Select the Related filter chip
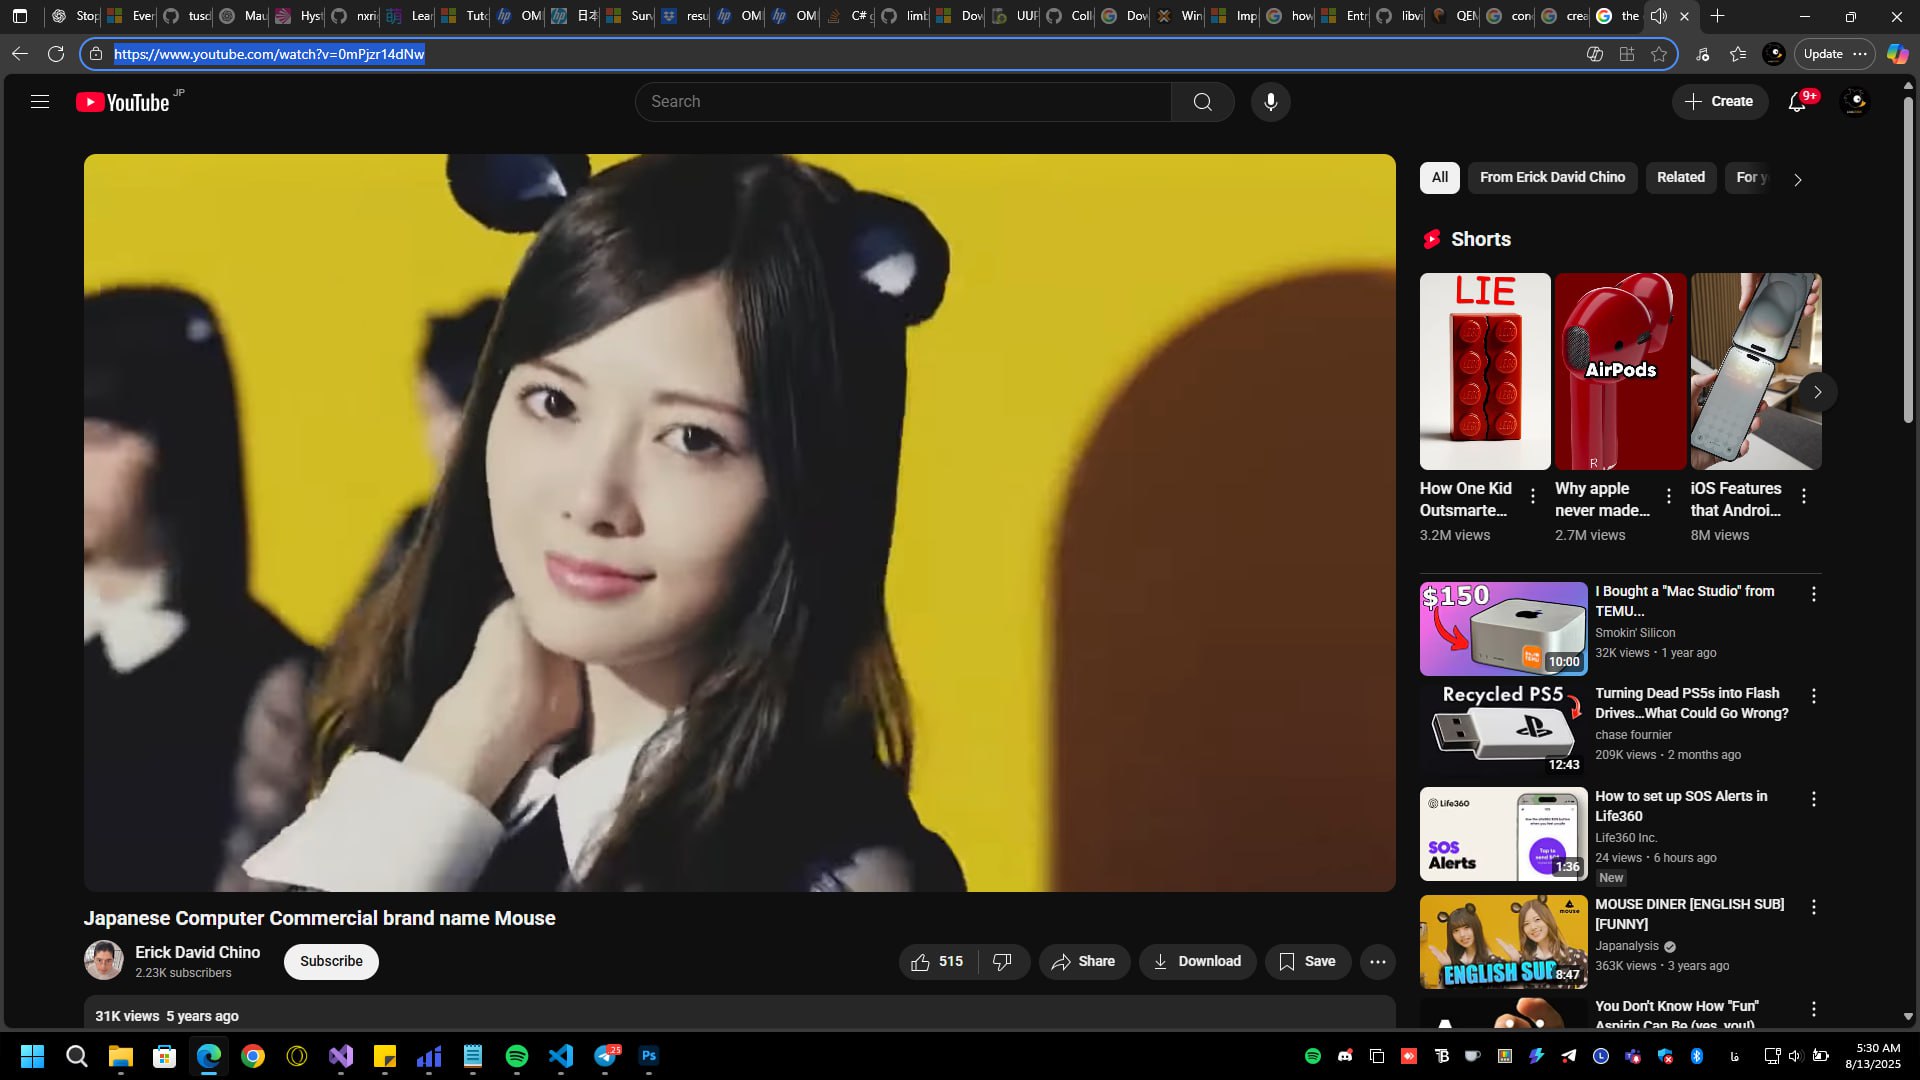The height and width of the screenshot is (1080, 1920). [1680, 177]
